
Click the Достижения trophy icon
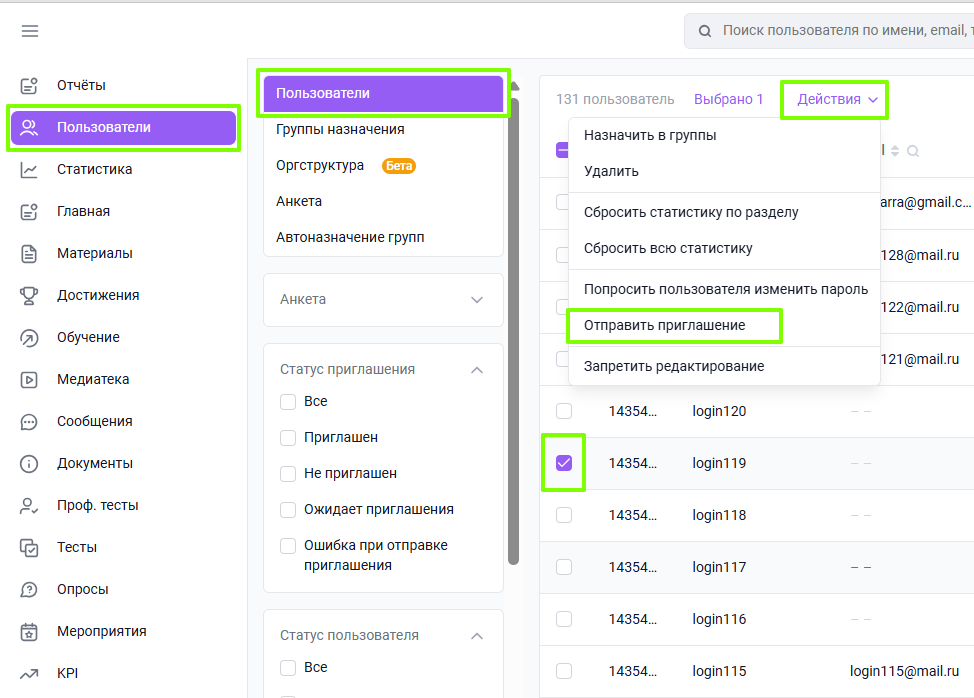pos(29,296)
